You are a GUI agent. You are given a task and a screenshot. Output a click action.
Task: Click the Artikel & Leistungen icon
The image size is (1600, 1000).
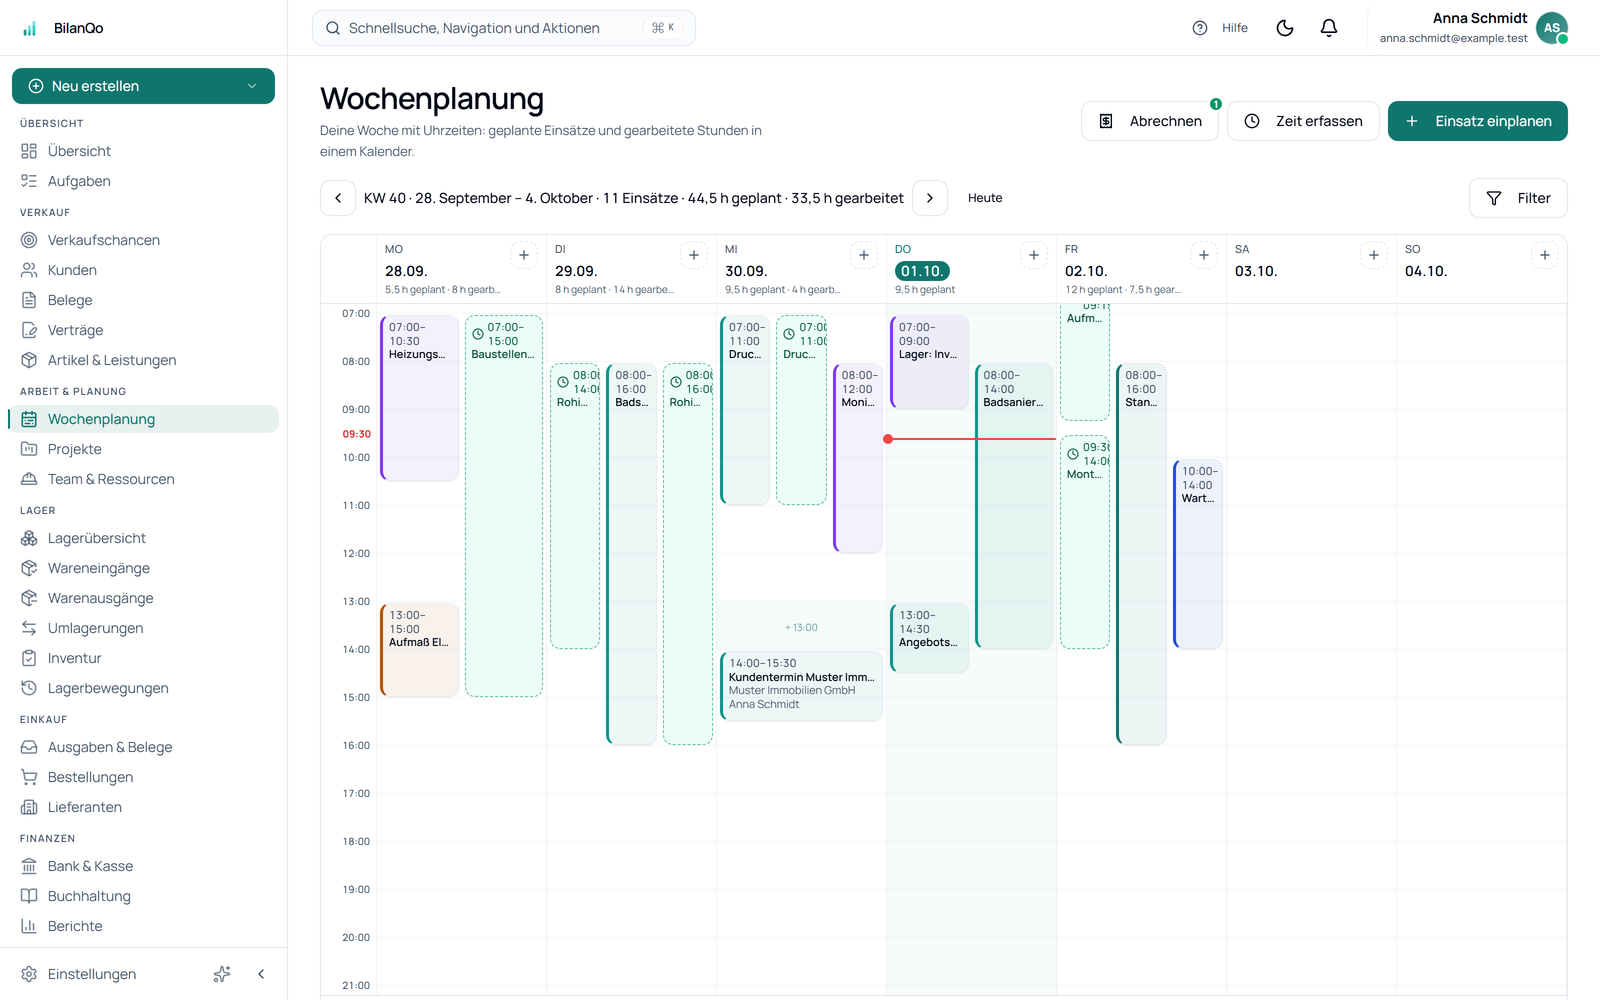pos(29,360)
